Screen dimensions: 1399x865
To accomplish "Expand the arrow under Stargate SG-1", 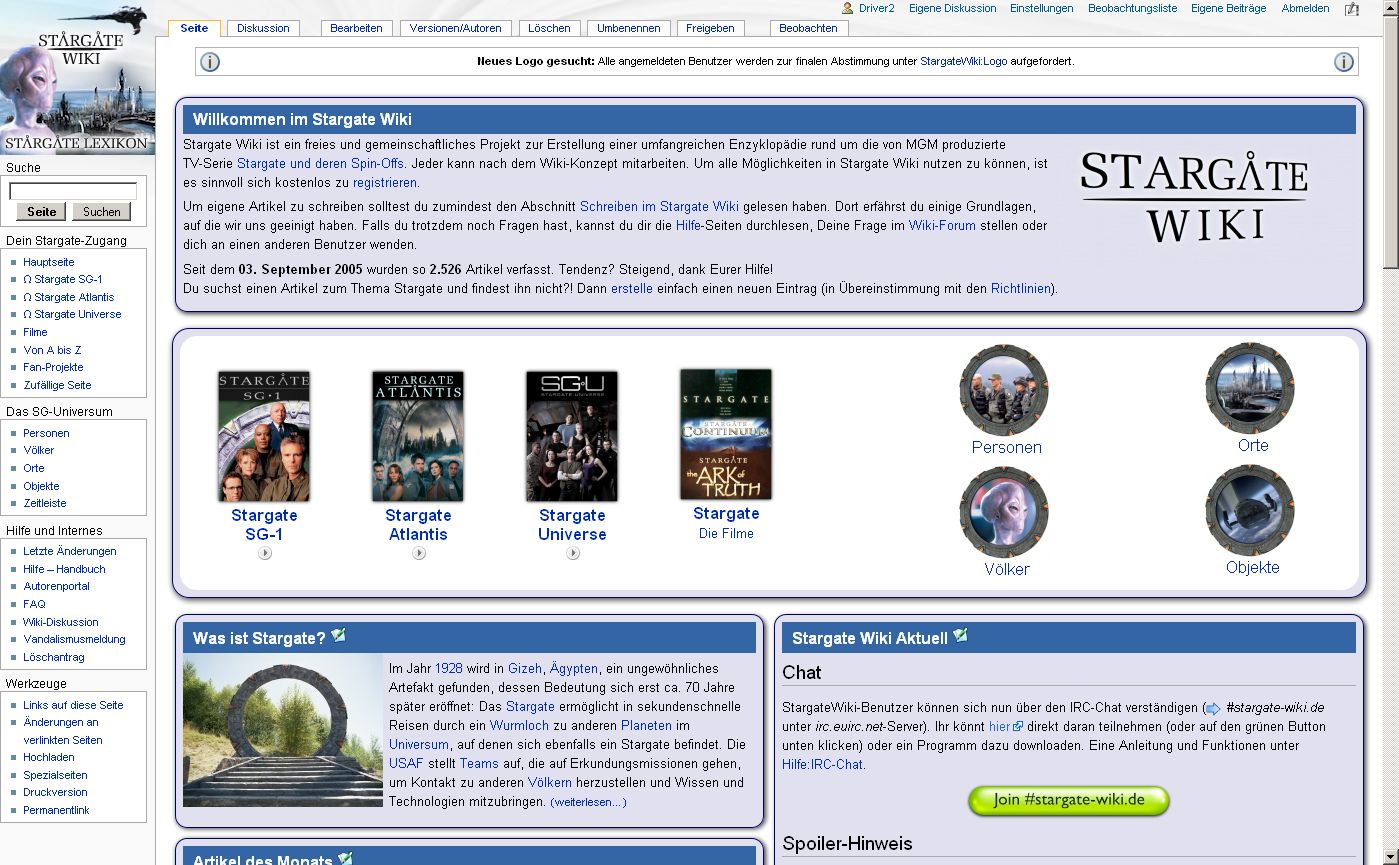I will pos(264,553).
